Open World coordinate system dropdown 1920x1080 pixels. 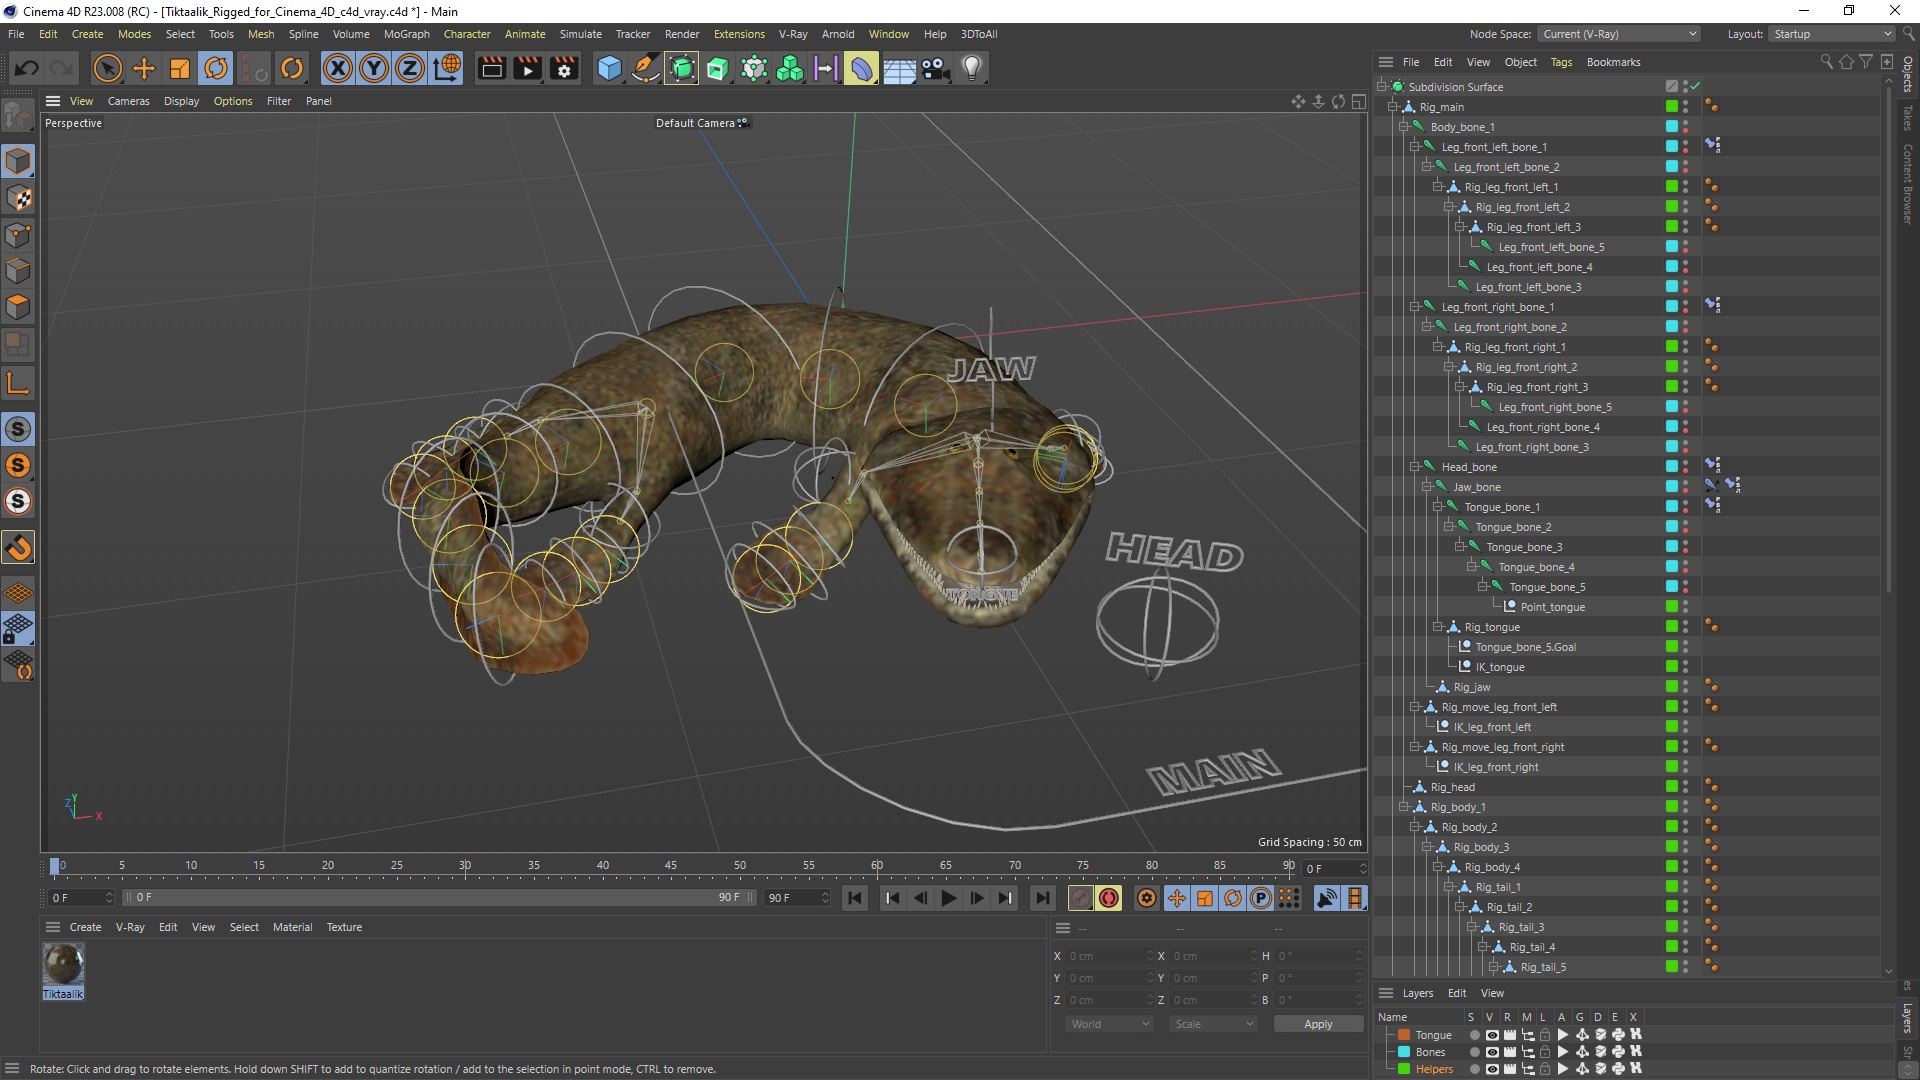point(1109,1024)
